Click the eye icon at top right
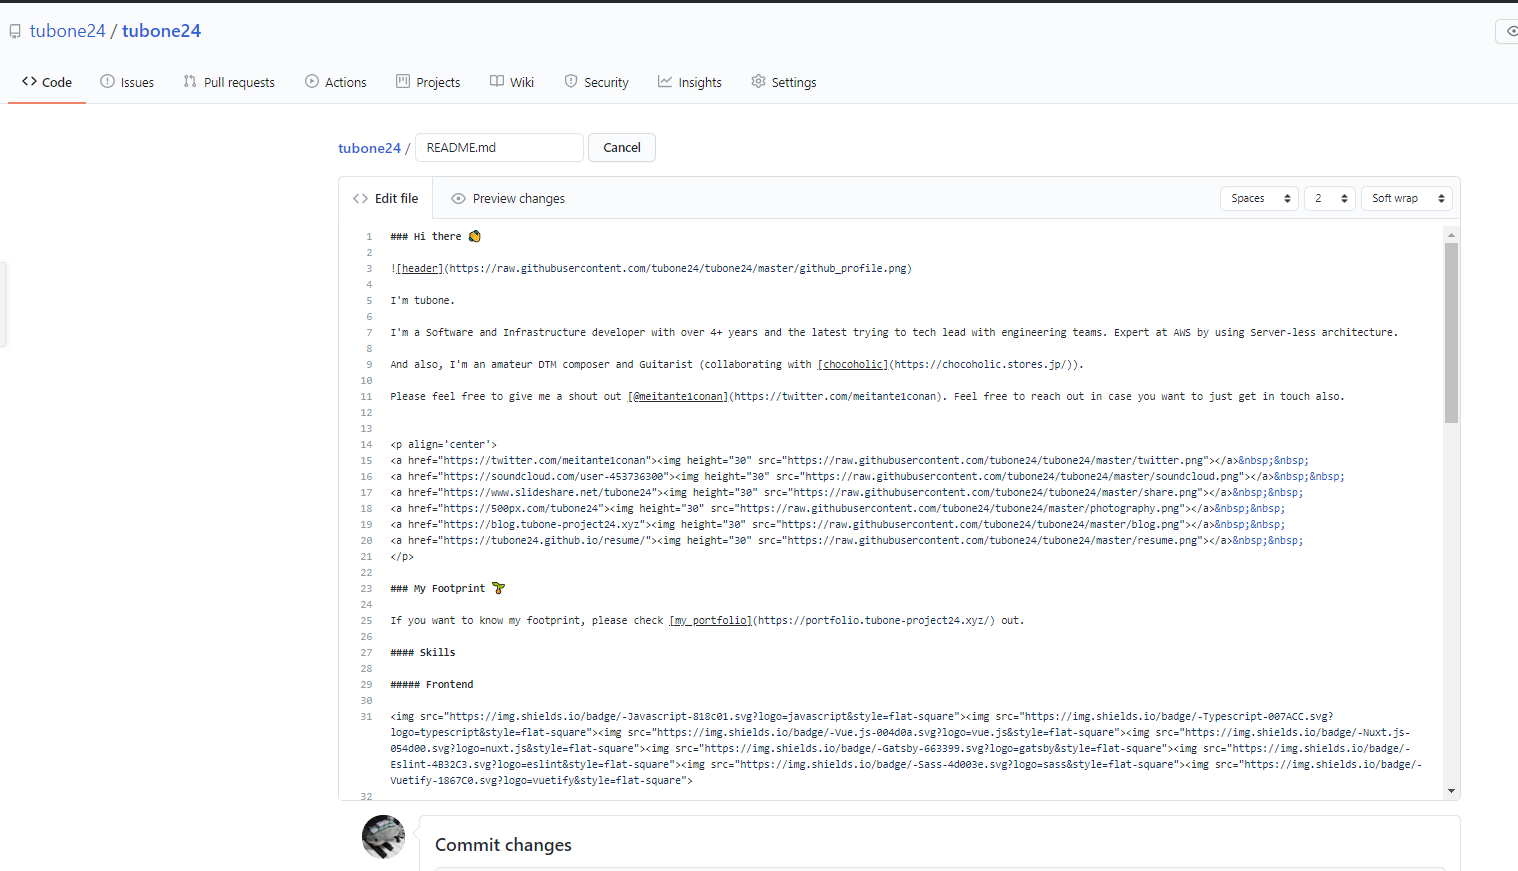Image resolution: width=1518 pixels, height=871 pixels. point(1510,31)
